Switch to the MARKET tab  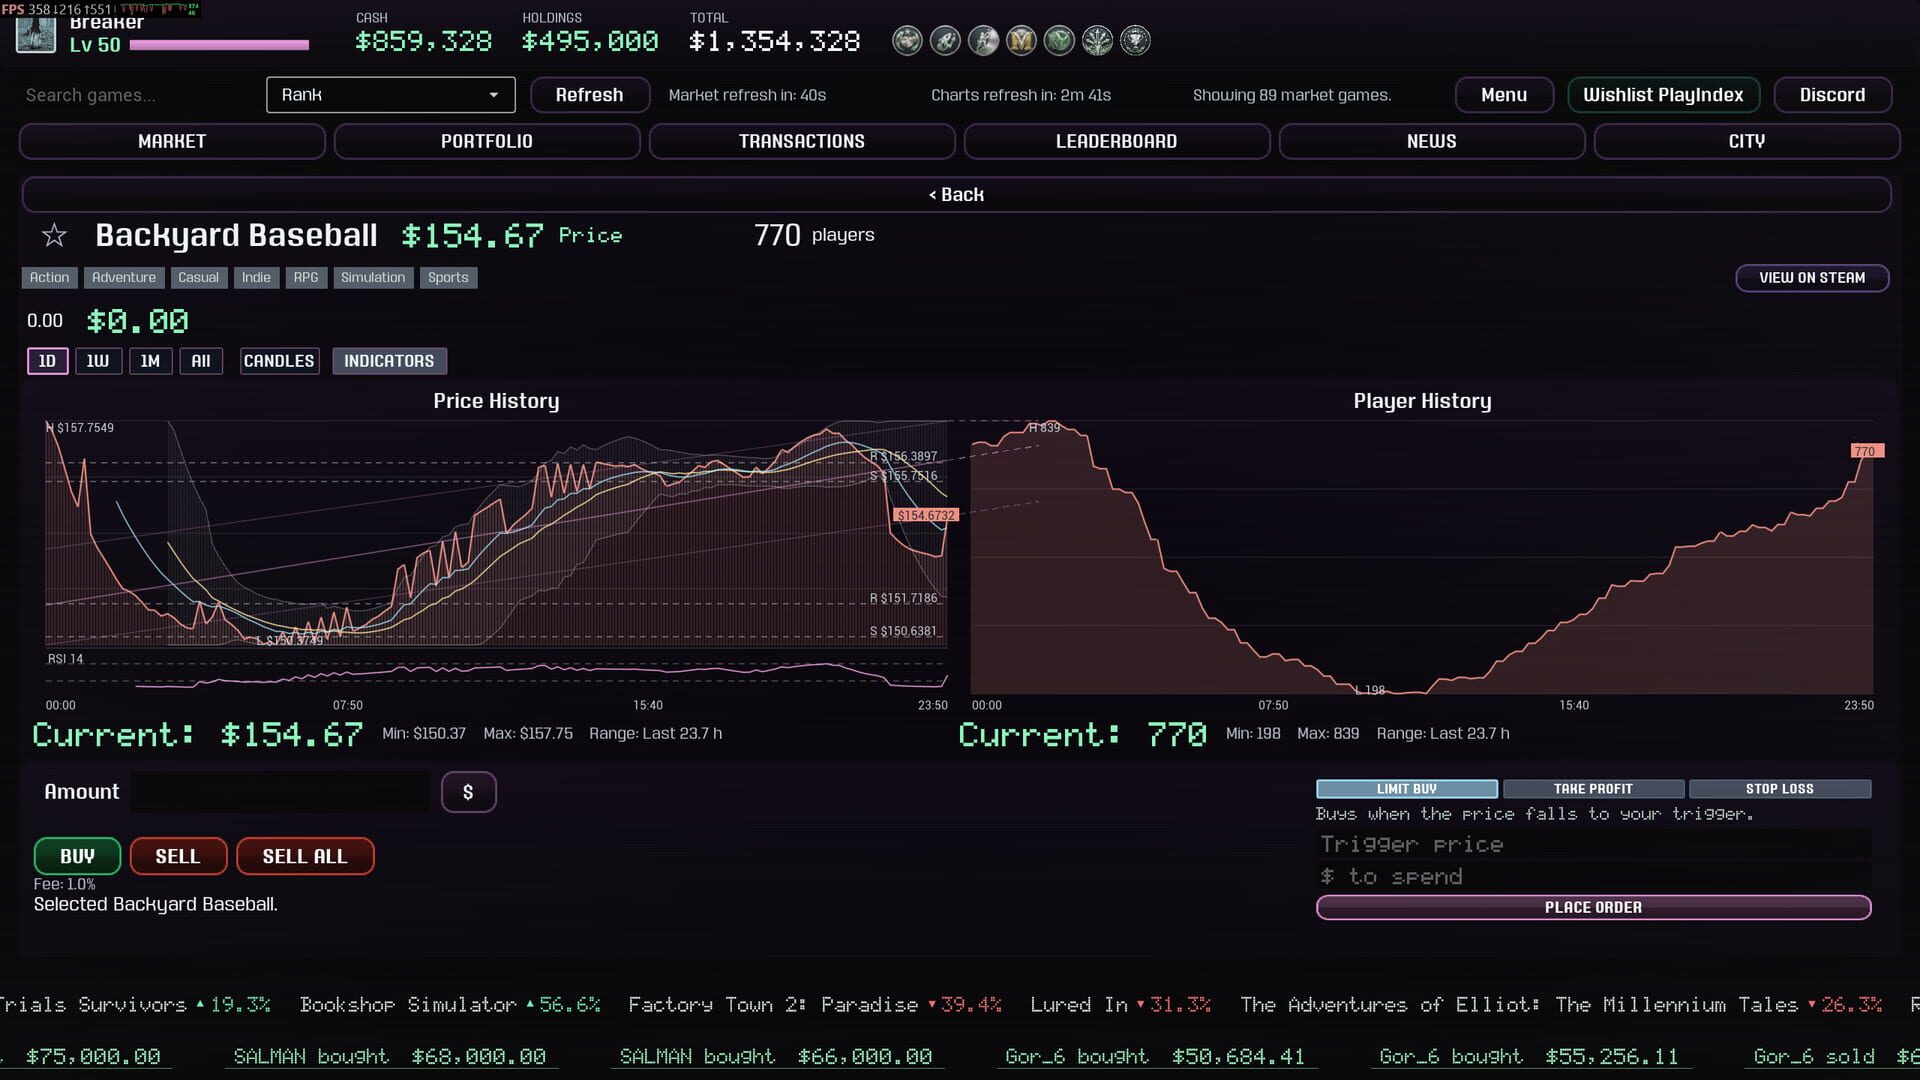[172, 141]
